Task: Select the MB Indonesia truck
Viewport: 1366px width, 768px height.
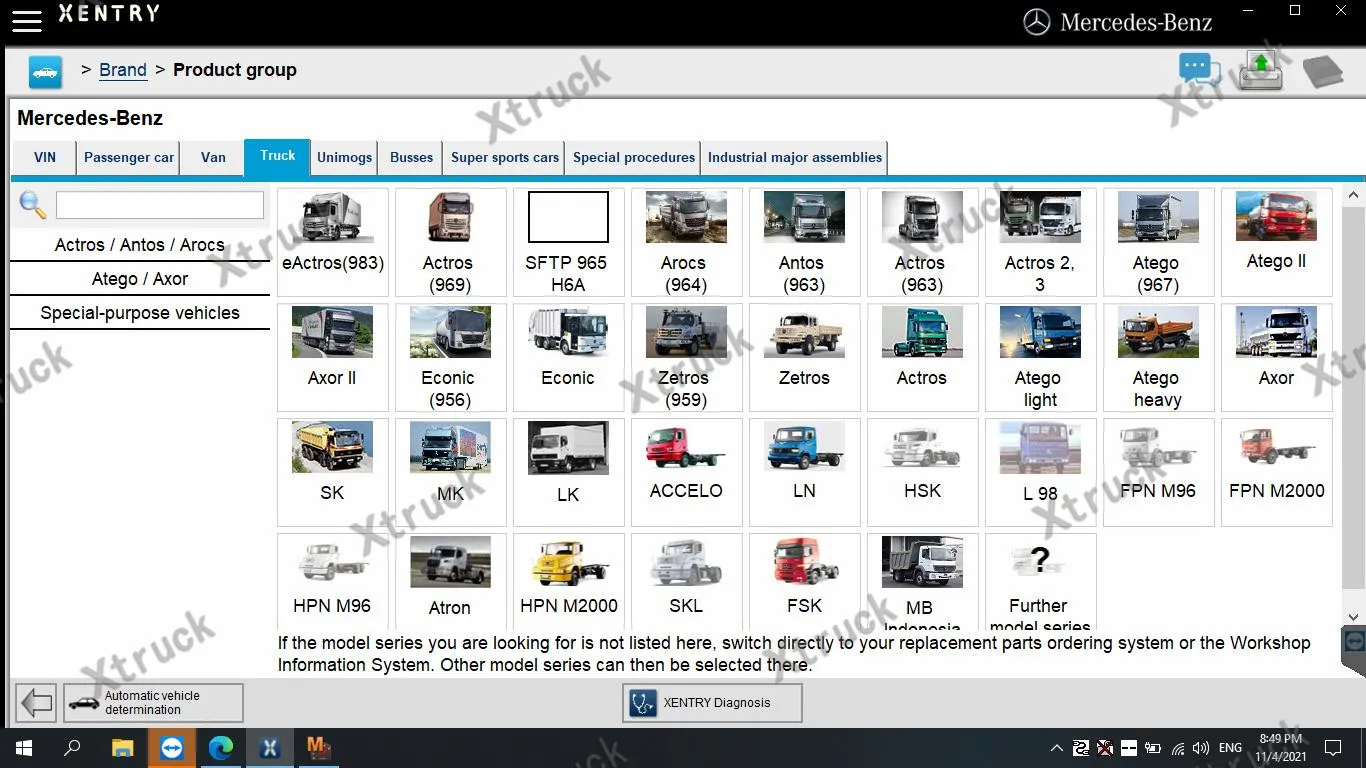Action: pos(923,581)
